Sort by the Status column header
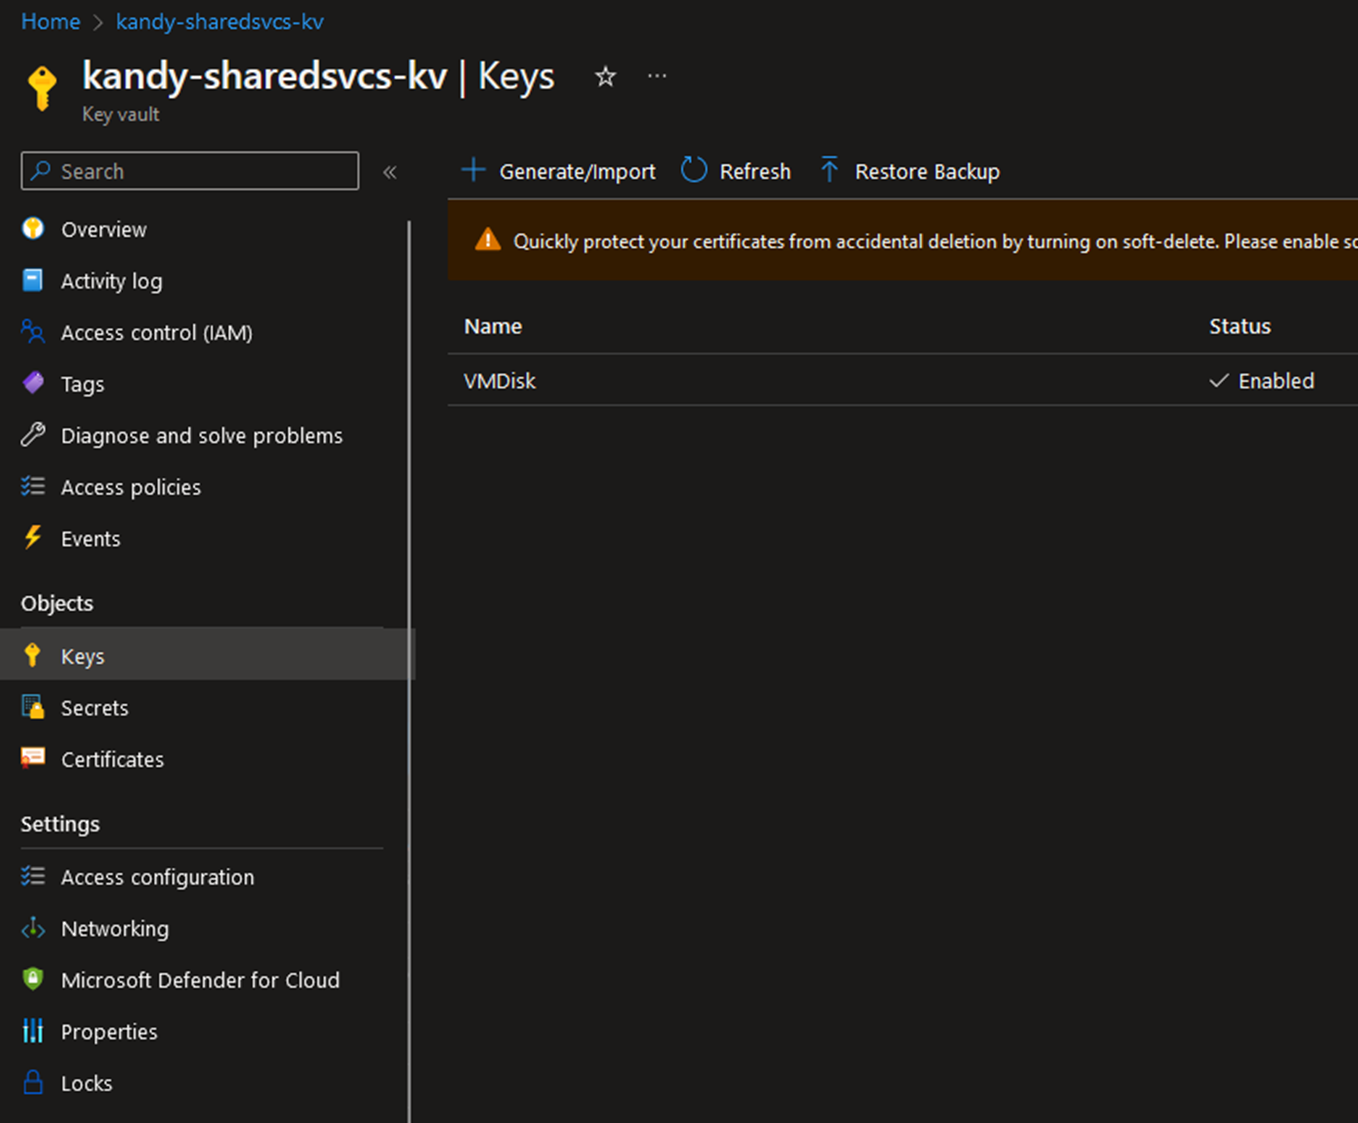Viewport: 1358px width, 1123px height. click(1240, 326)
